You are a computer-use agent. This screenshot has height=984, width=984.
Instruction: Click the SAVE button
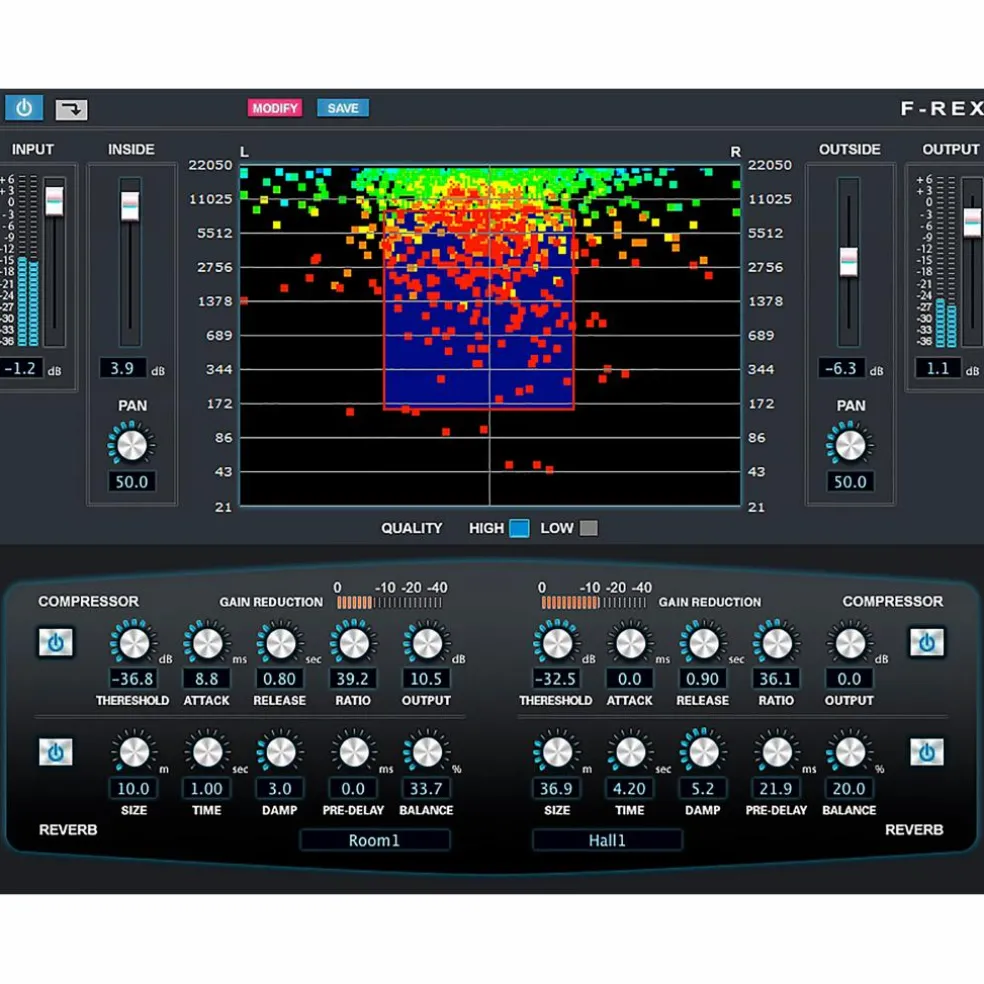pyautogui.click(x=343, y=108)
